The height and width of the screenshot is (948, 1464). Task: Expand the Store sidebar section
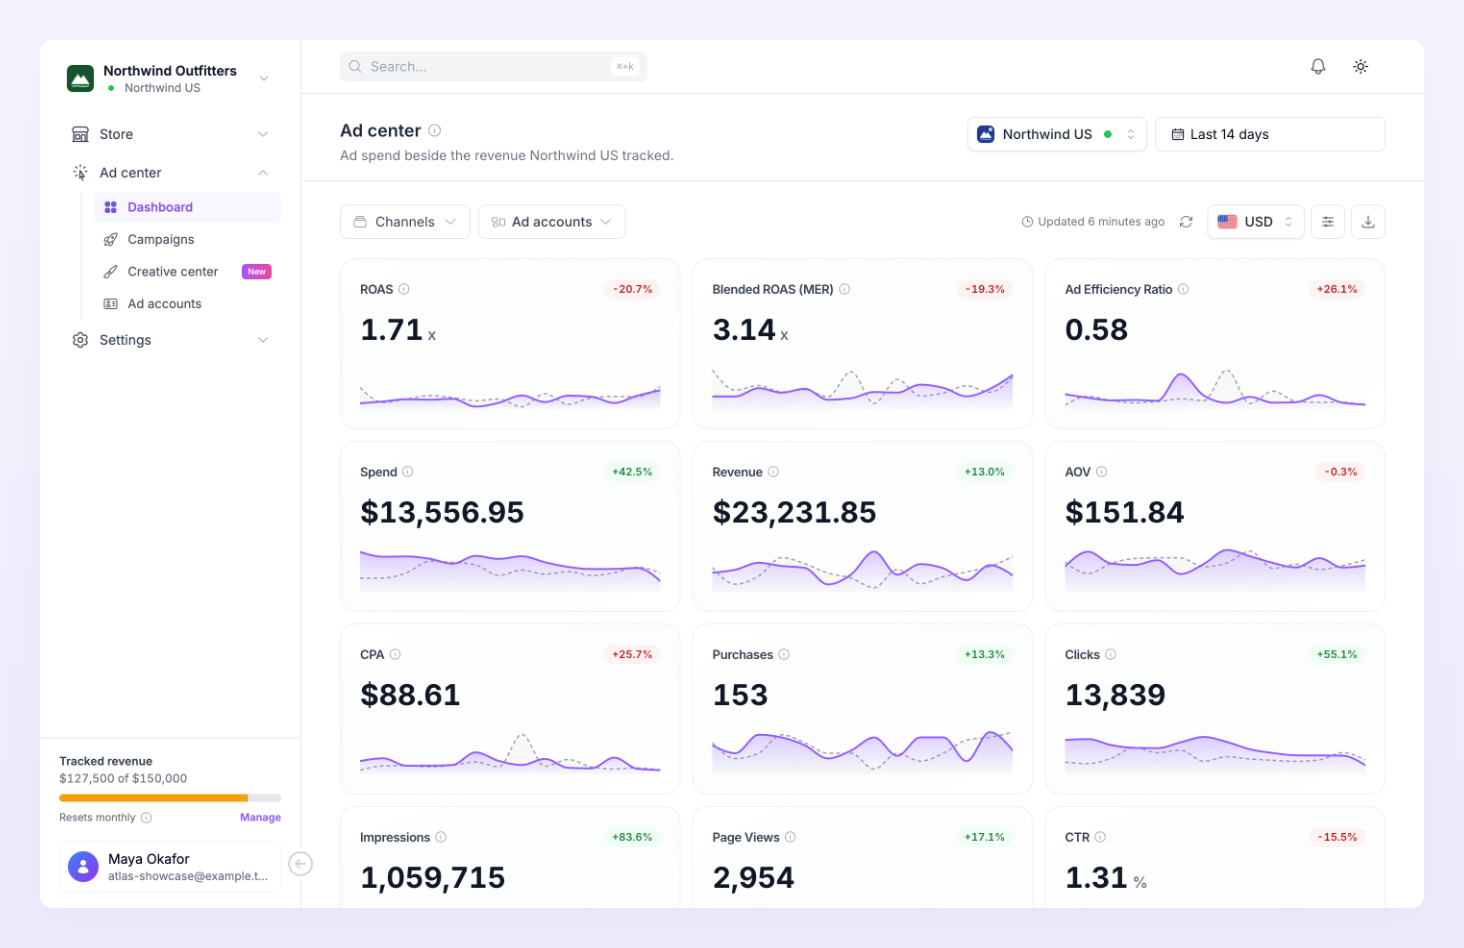[170, 134]
